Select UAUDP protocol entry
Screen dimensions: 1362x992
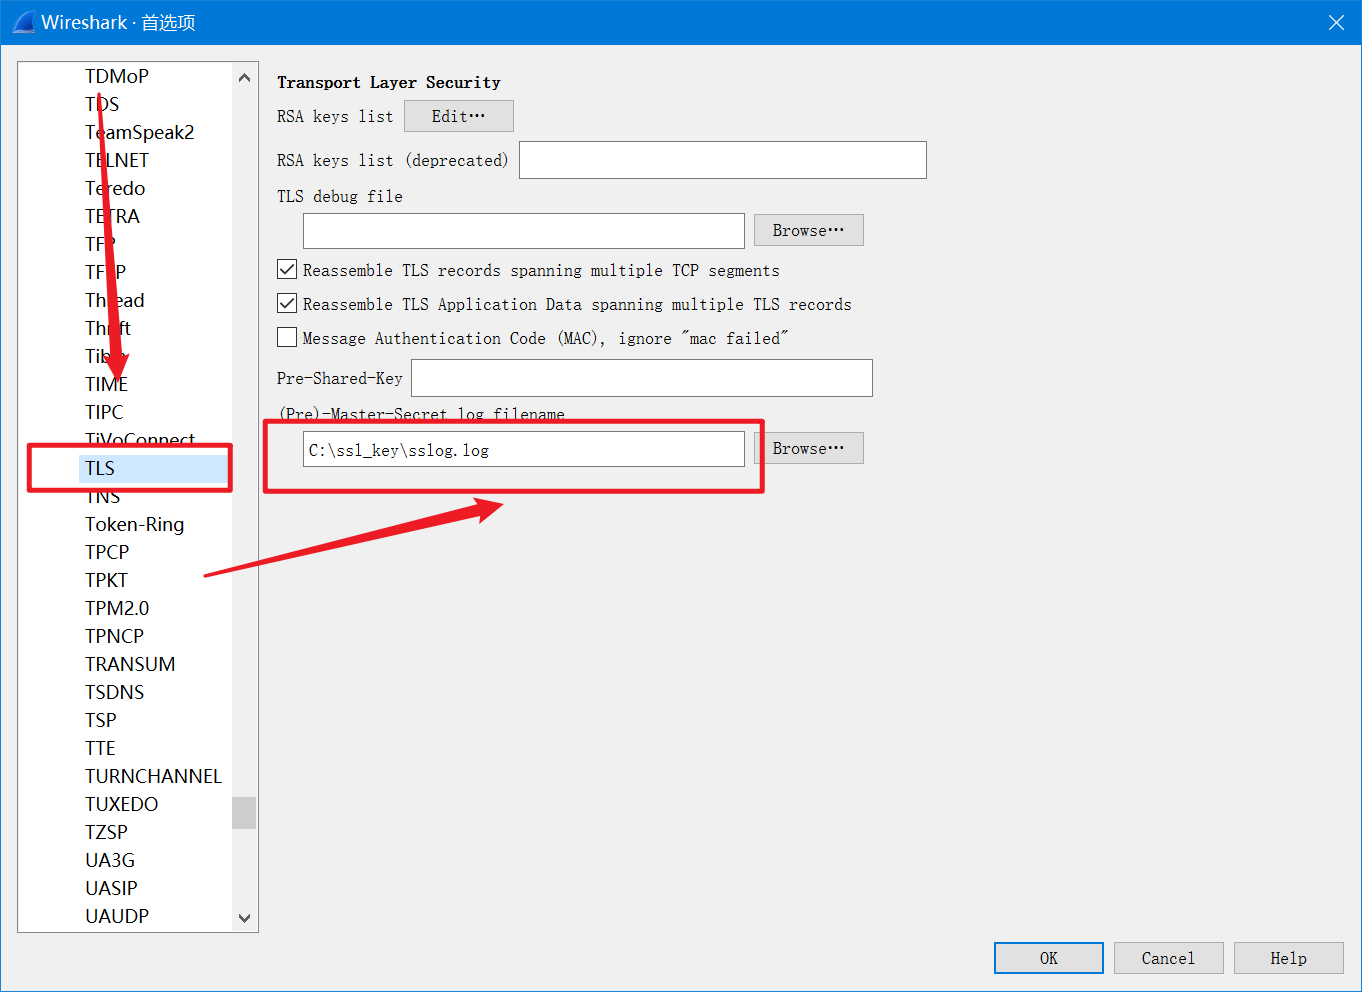(117, 916)
